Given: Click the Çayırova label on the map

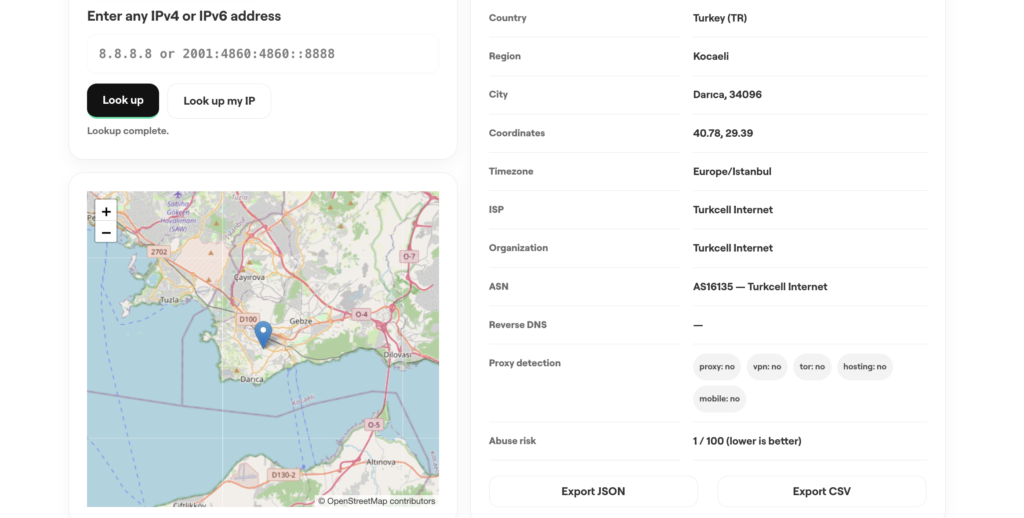Looking at the screenshot, I should point(249,277).
